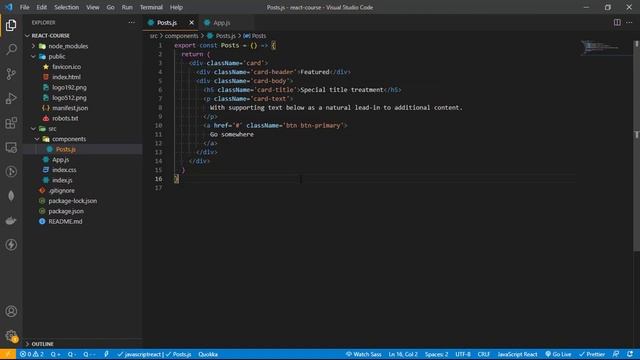
Task: Open the Docker whale icon view
Action: pyautogui.click(x=11, y=221)
